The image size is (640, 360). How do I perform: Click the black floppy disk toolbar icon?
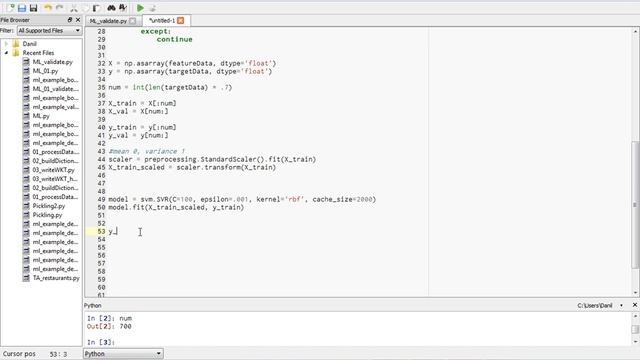[x=33, y=8]
